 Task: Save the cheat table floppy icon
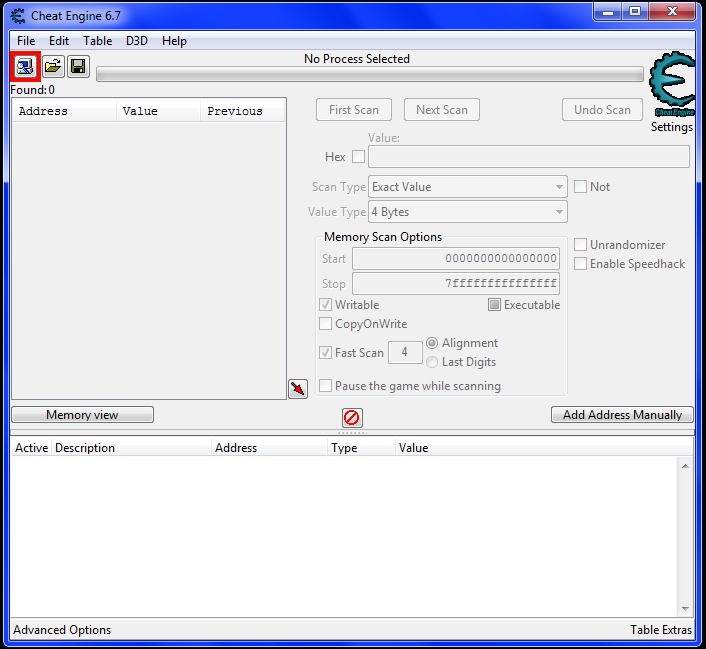[78, 67]
